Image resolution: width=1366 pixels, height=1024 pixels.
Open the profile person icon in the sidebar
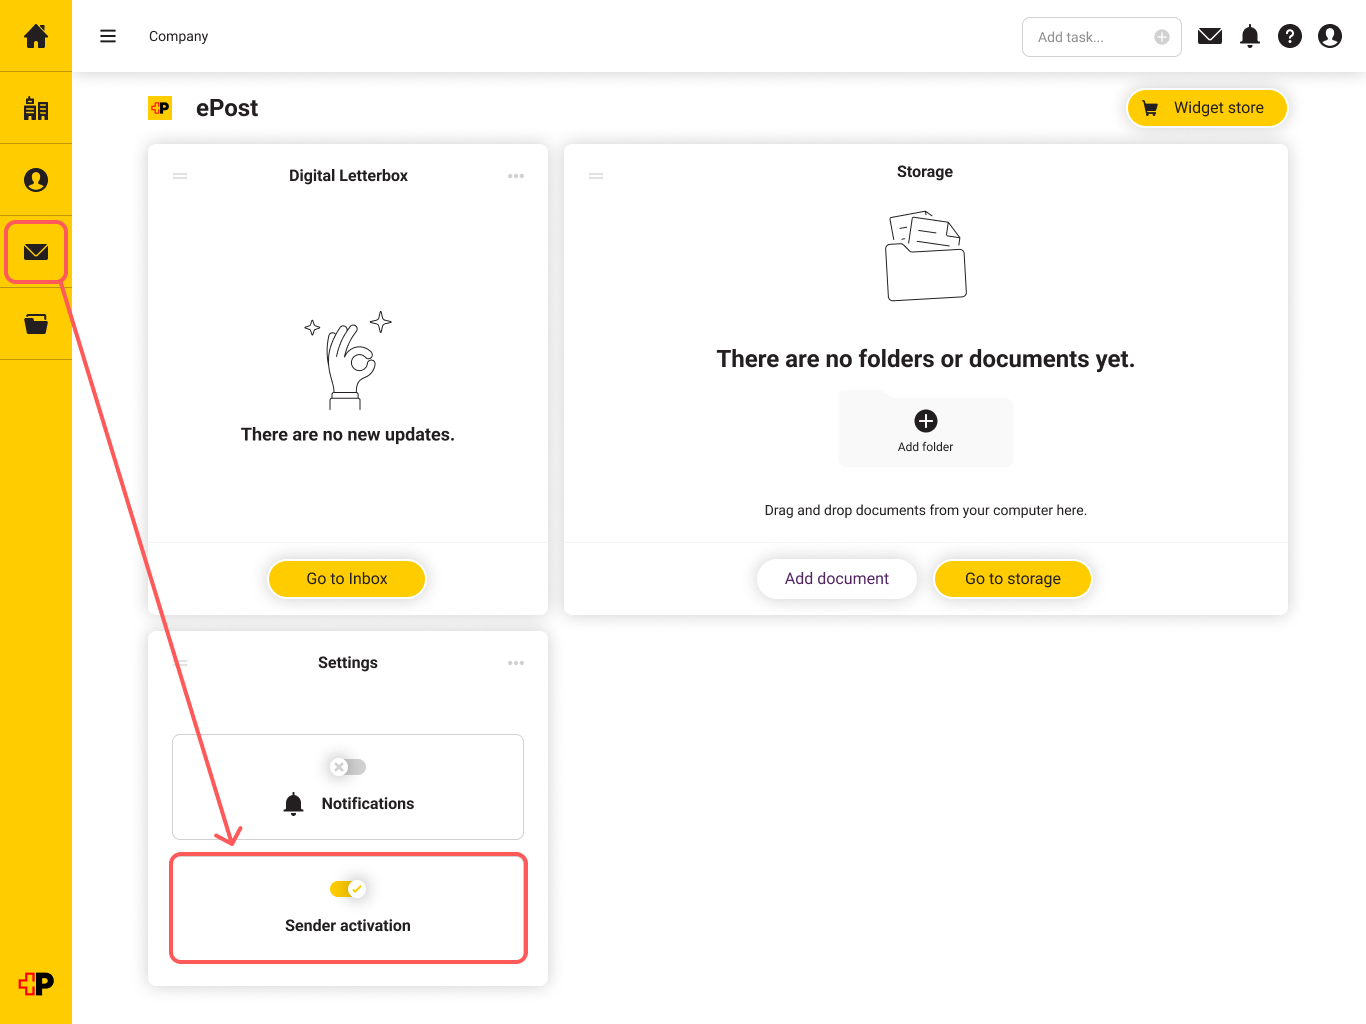pyautogui.click(x=36, y=180)
